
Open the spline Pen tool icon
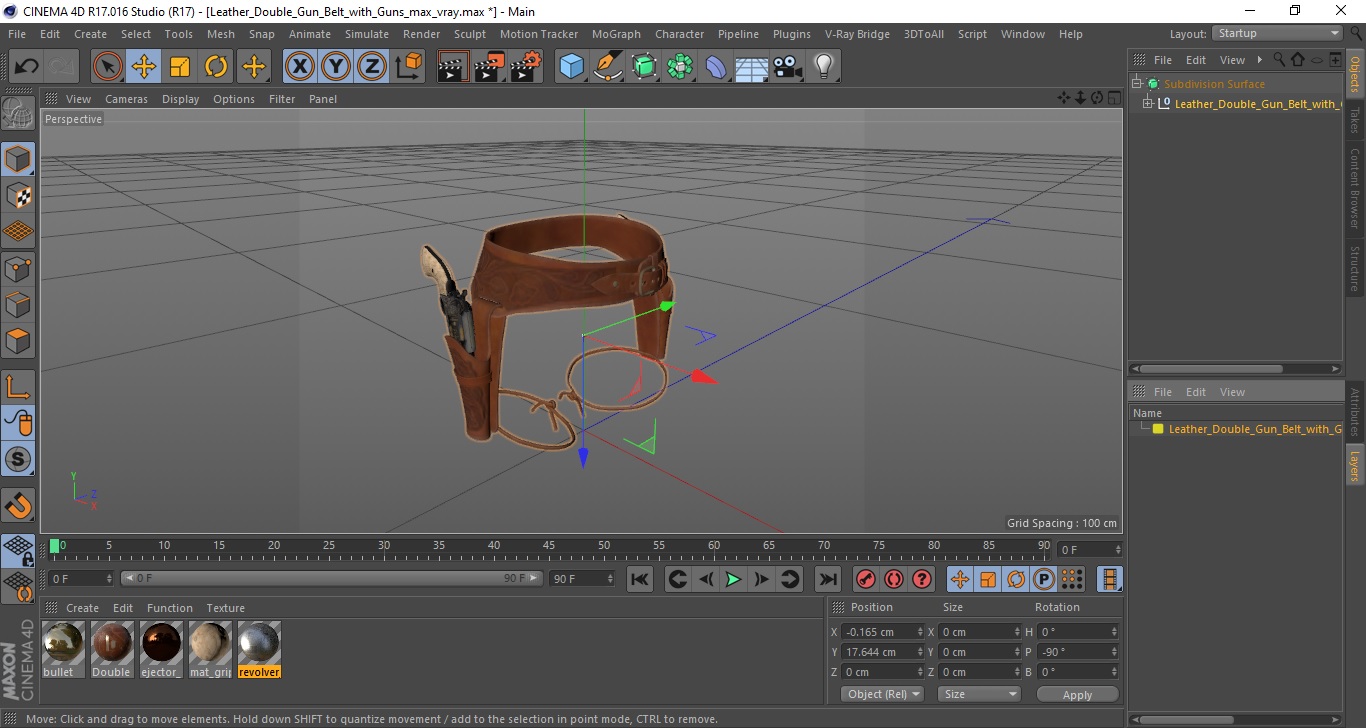tap(608, 67)
